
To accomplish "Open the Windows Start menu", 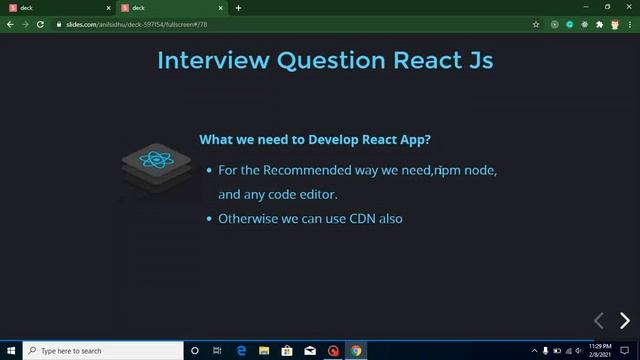I will point(11,351).
